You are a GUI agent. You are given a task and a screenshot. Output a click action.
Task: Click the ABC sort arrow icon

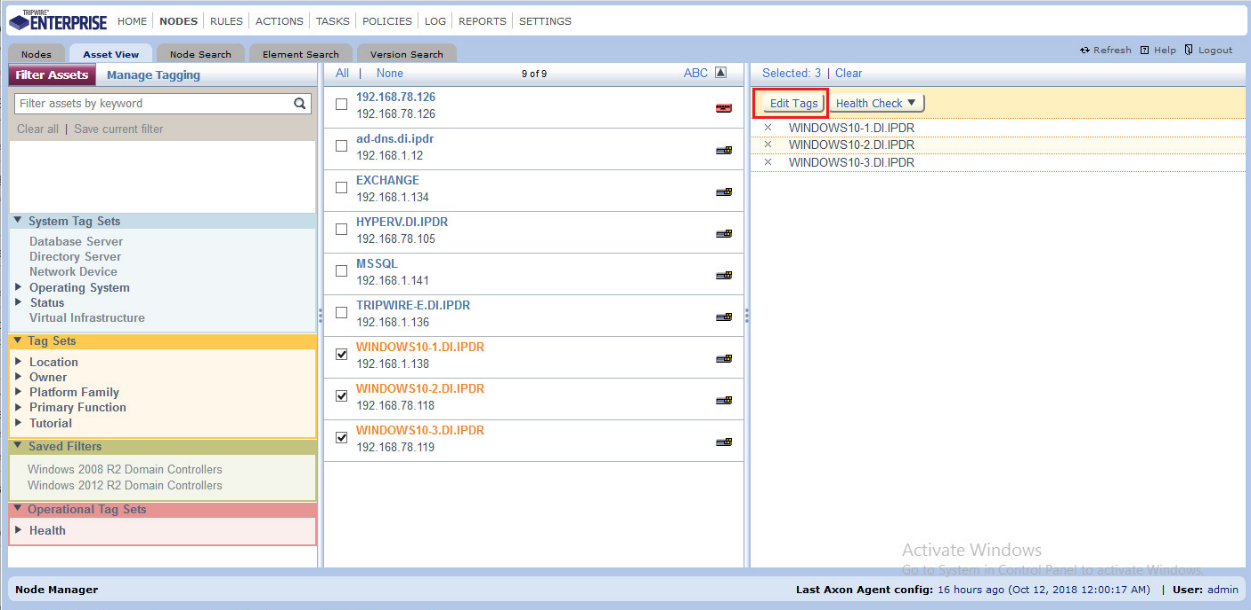tap(720, 73)
